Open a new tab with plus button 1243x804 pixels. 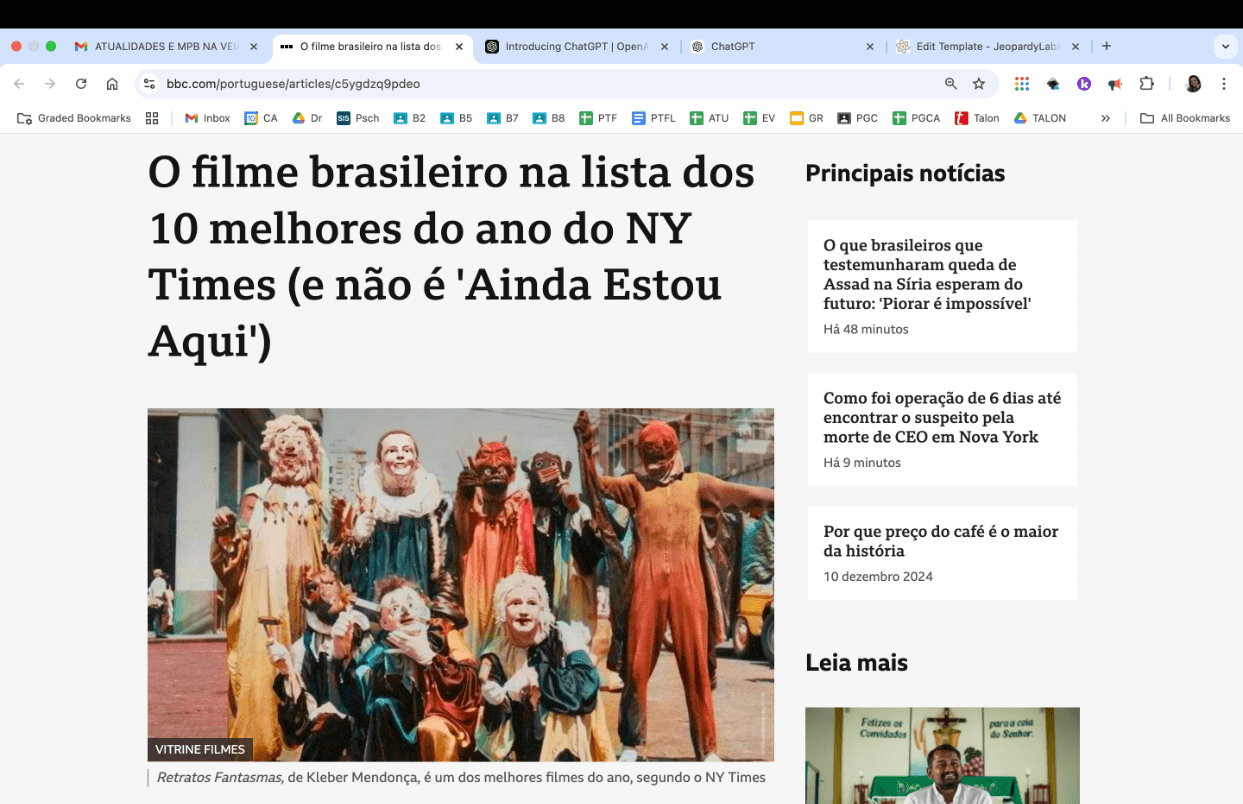point(1106,46)
